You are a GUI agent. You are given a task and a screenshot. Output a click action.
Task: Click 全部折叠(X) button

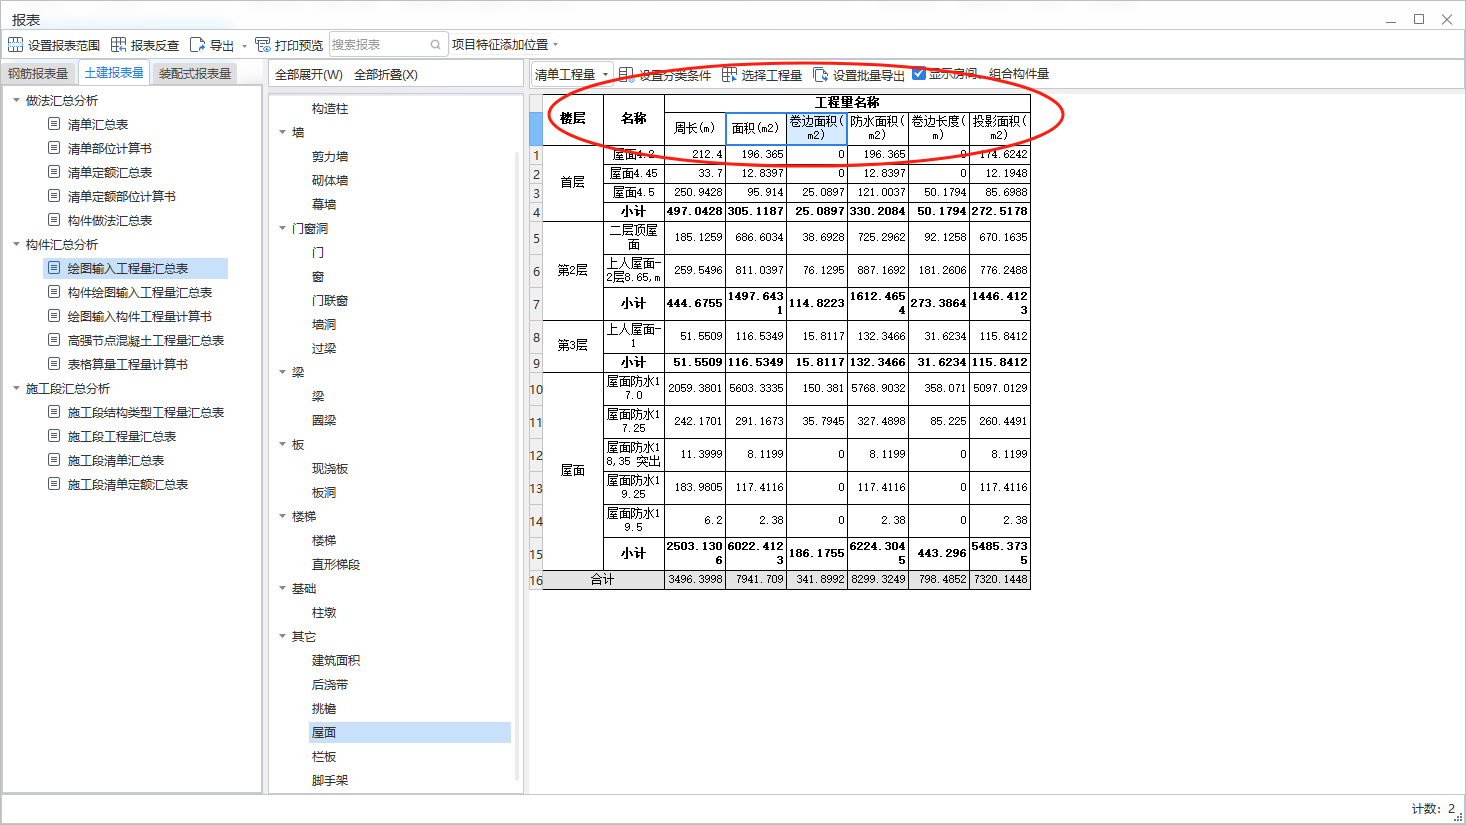tap(386, 74)
